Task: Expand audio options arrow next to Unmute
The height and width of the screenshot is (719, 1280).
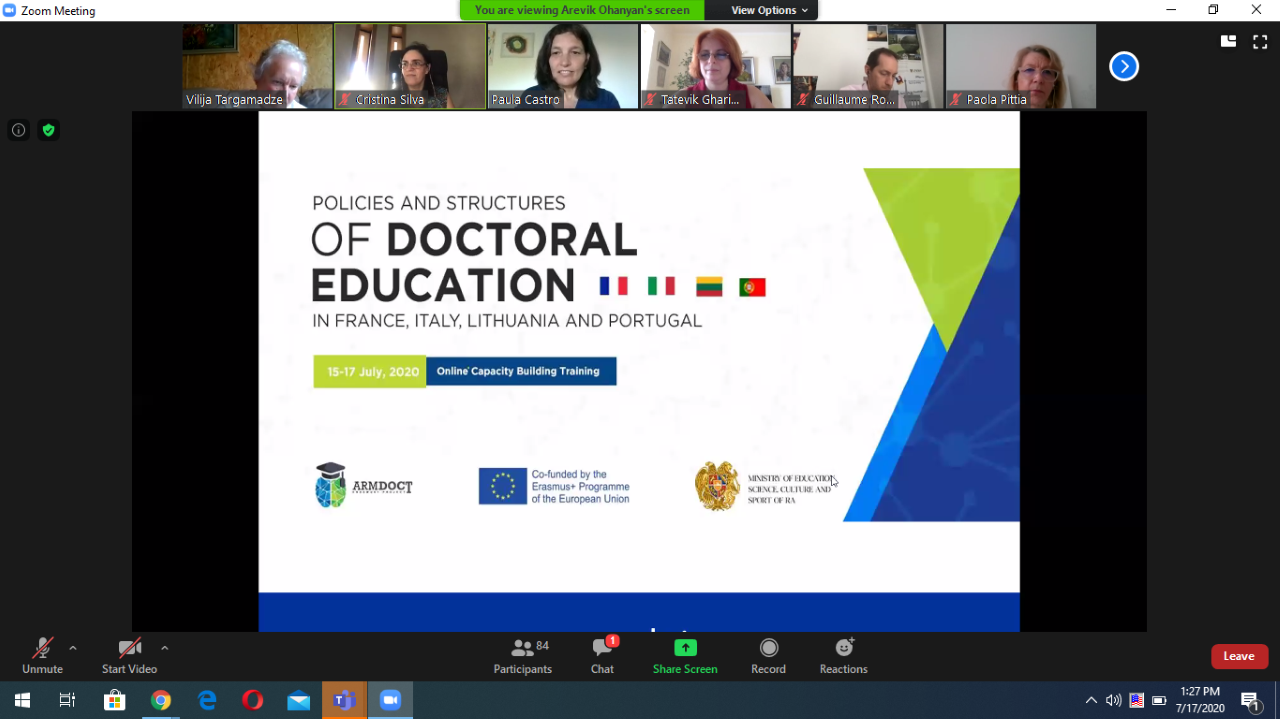Action: 73,648
